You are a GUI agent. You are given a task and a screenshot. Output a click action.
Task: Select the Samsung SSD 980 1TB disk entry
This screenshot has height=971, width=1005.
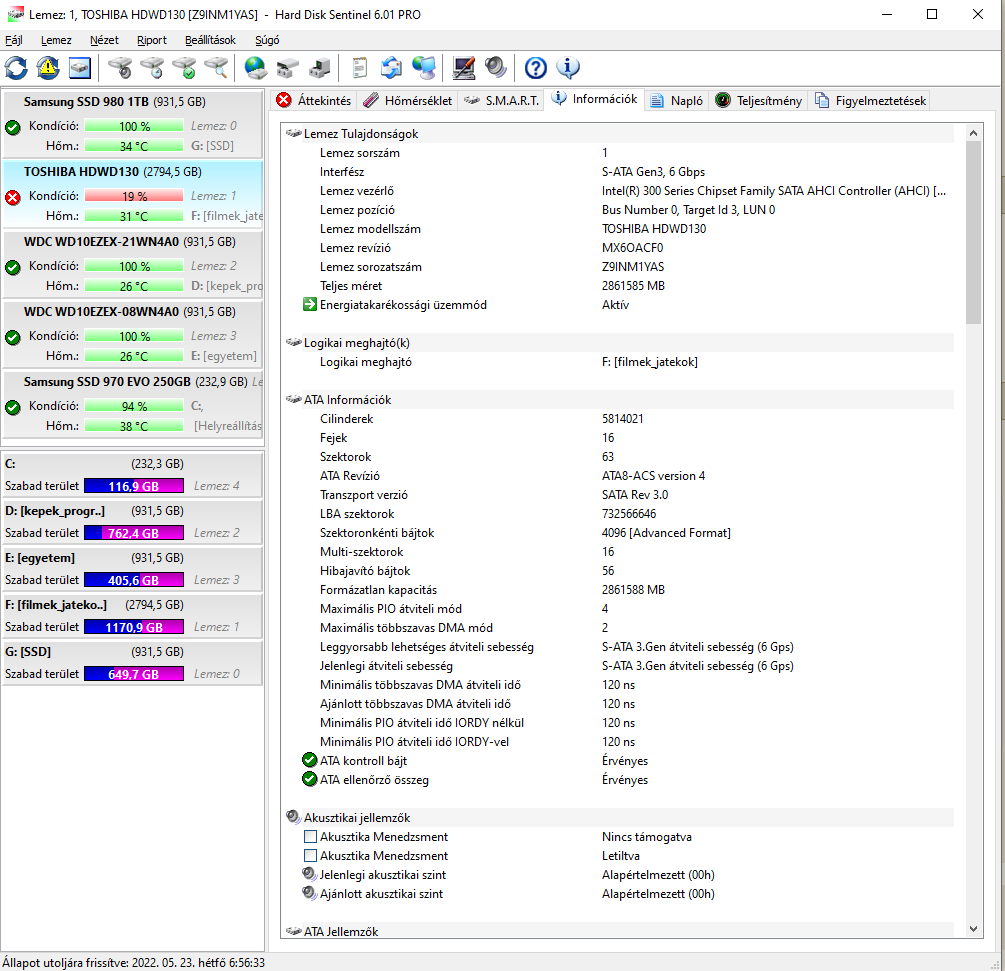coord(133,124)
